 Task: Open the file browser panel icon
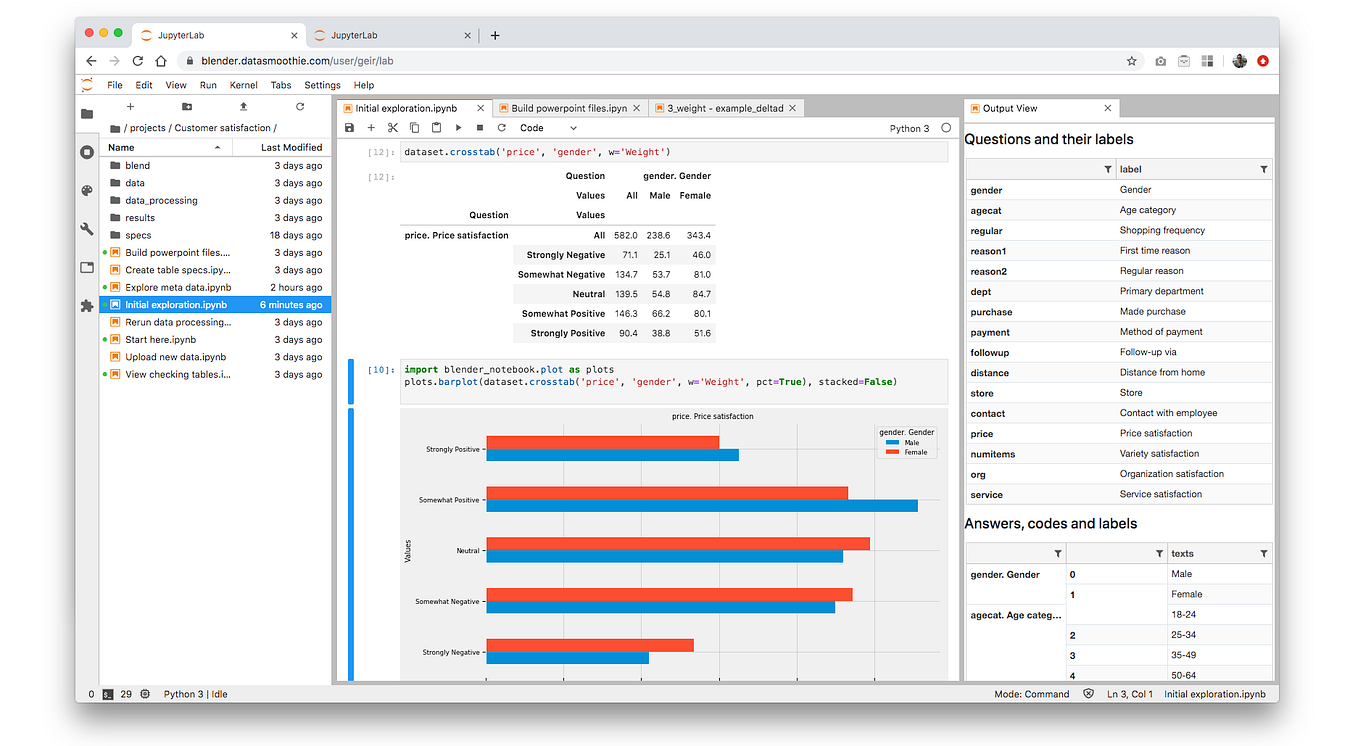click(87, 113)
